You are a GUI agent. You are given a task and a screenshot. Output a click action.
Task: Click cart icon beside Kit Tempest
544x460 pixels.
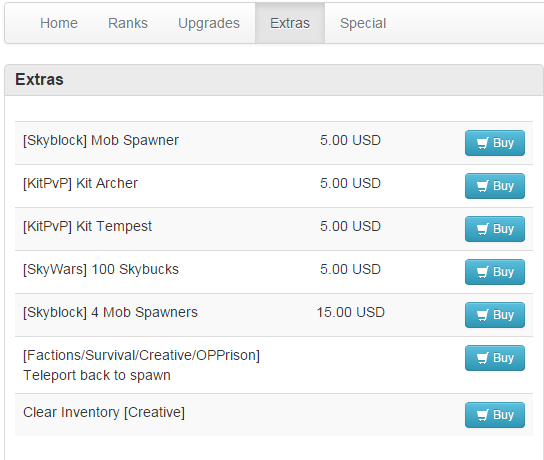click(483, 229)
